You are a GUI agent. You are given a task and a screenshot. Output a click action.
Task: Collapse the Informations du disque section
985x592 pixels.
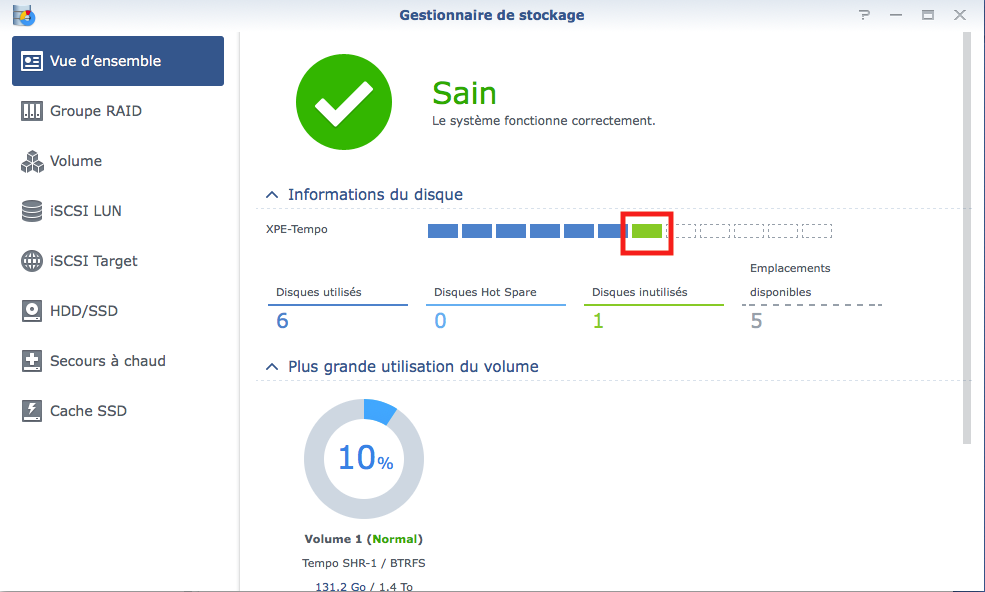[x=272, y=195]
